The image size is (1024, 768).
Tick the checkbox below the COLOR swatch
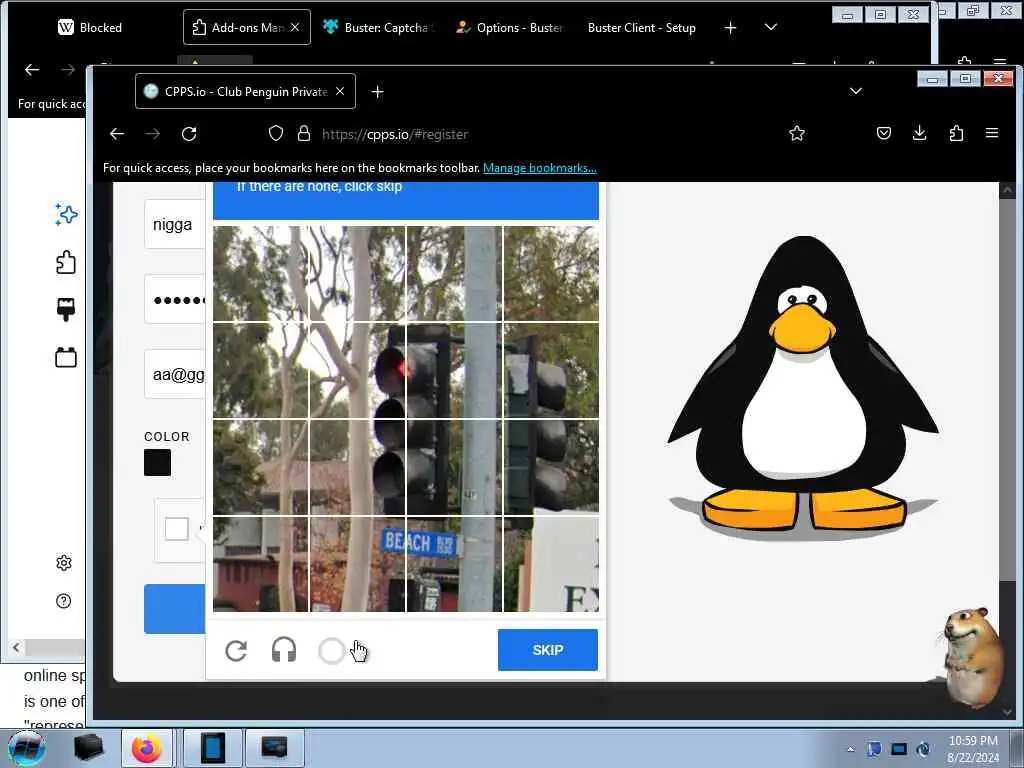click(176, 528)
